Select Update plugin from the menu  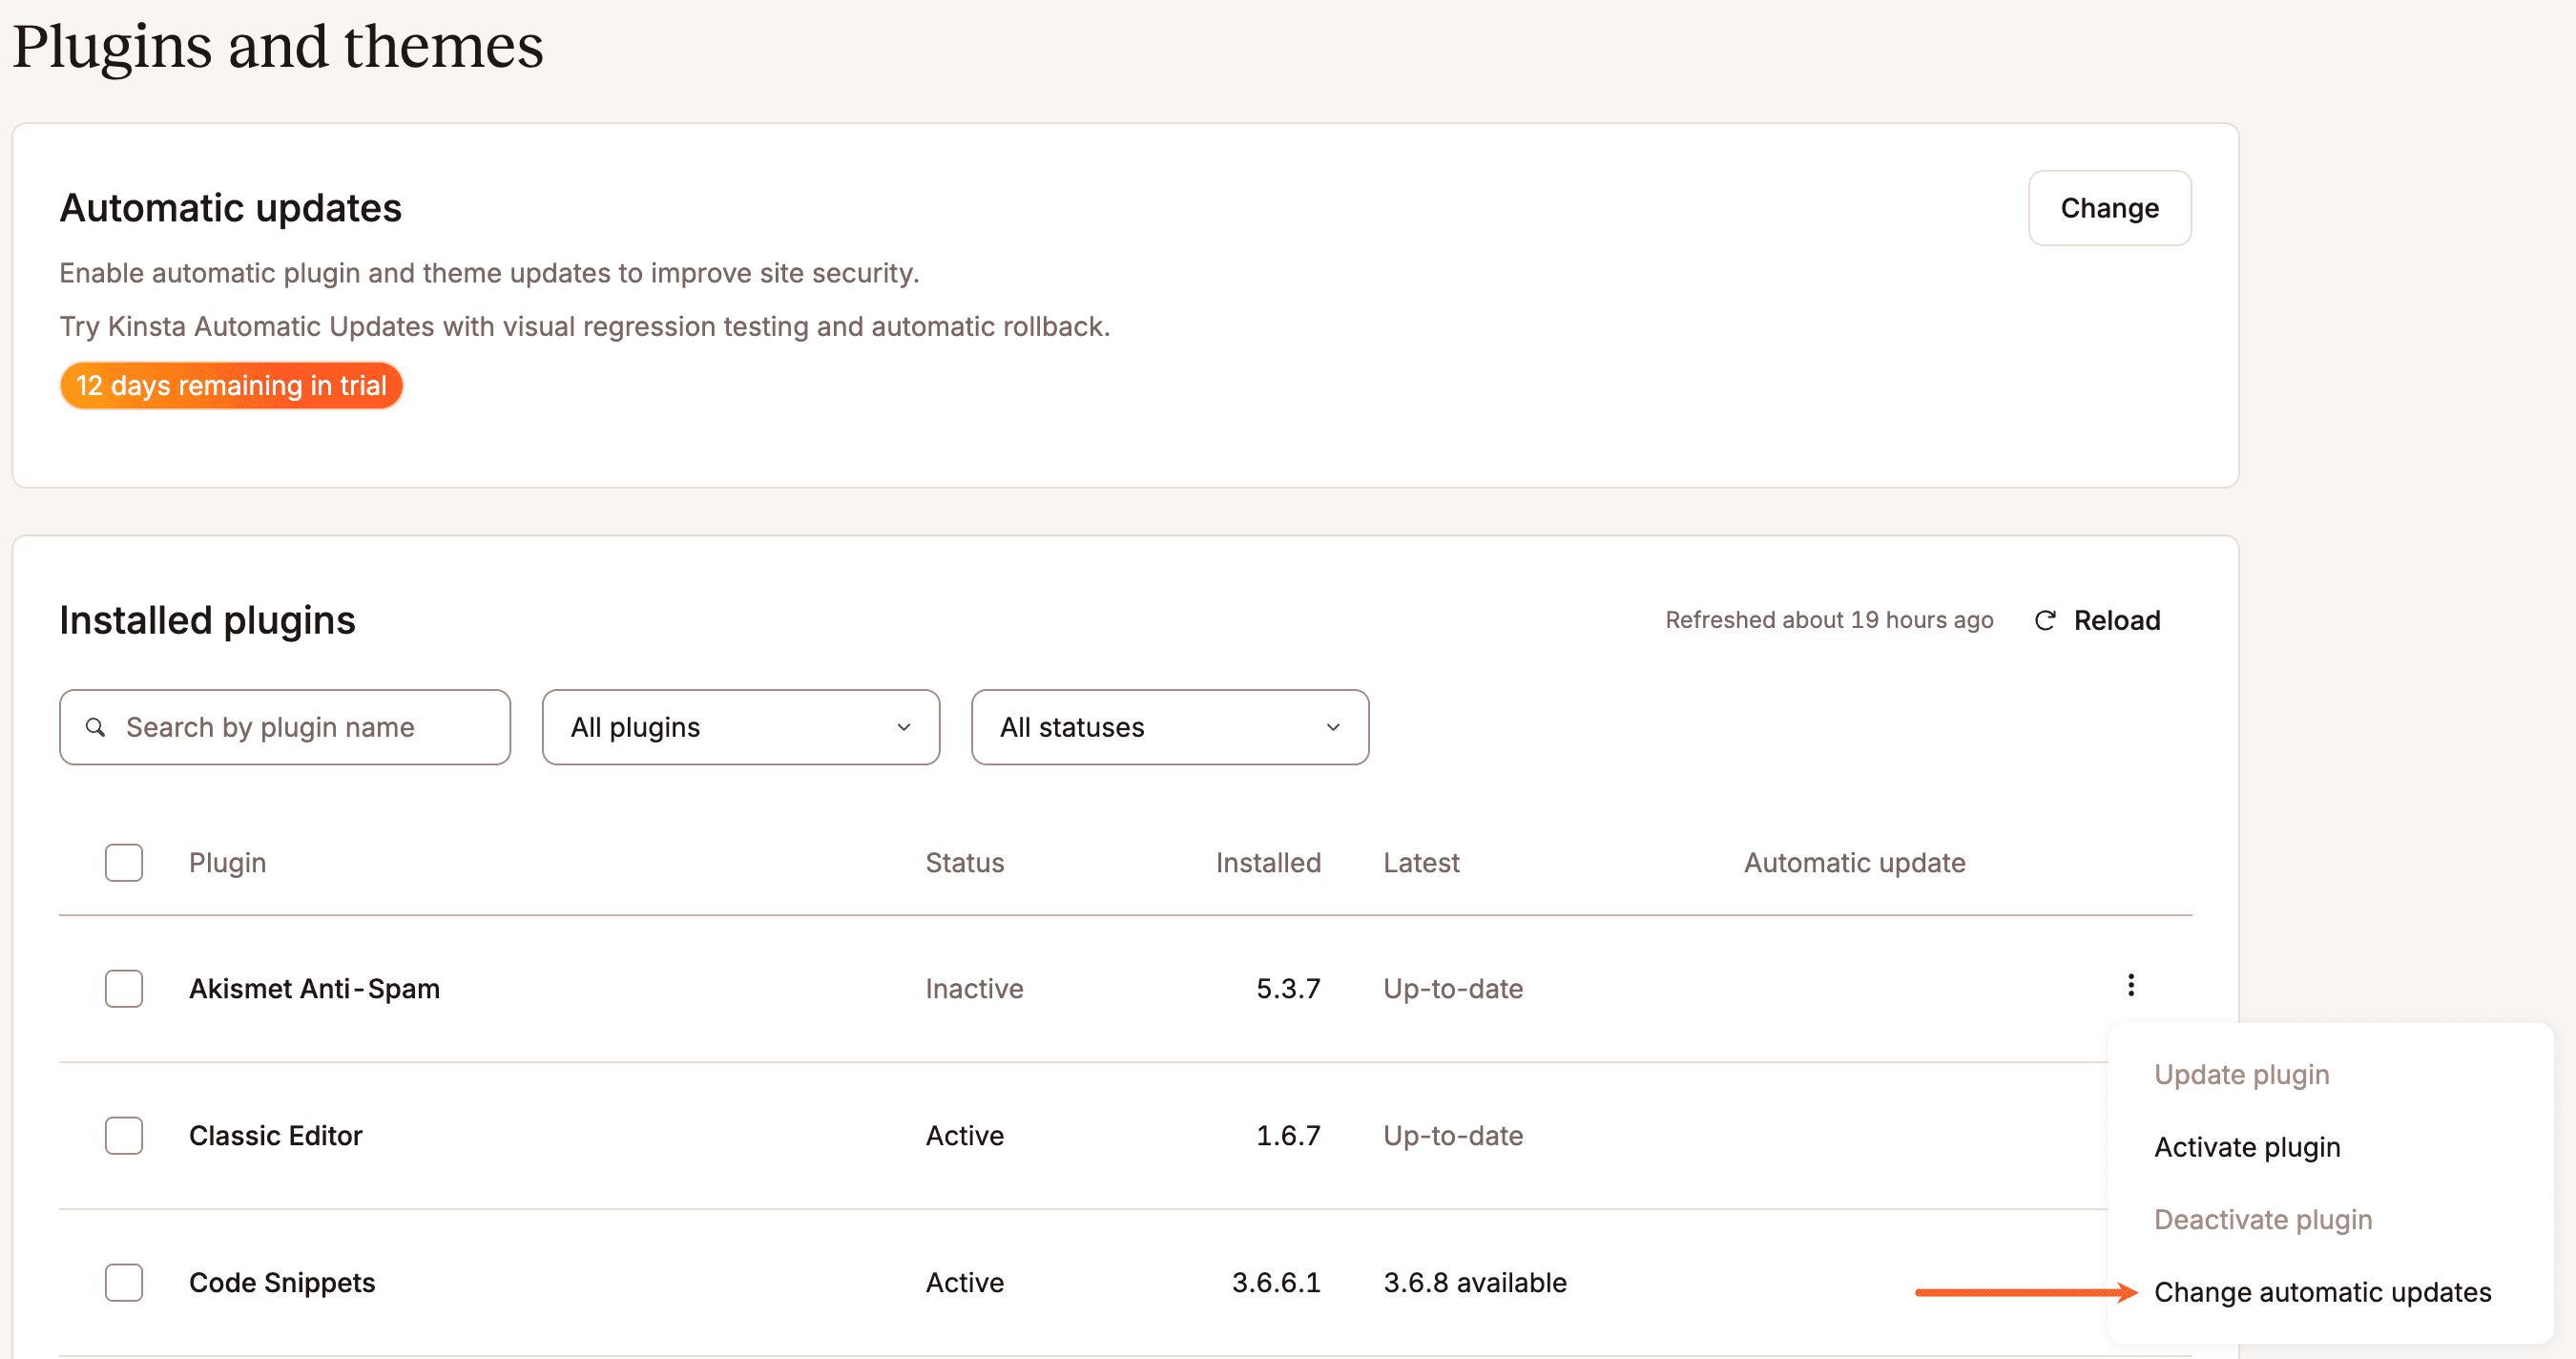pyautogui.click(x=2242, y=1074)
